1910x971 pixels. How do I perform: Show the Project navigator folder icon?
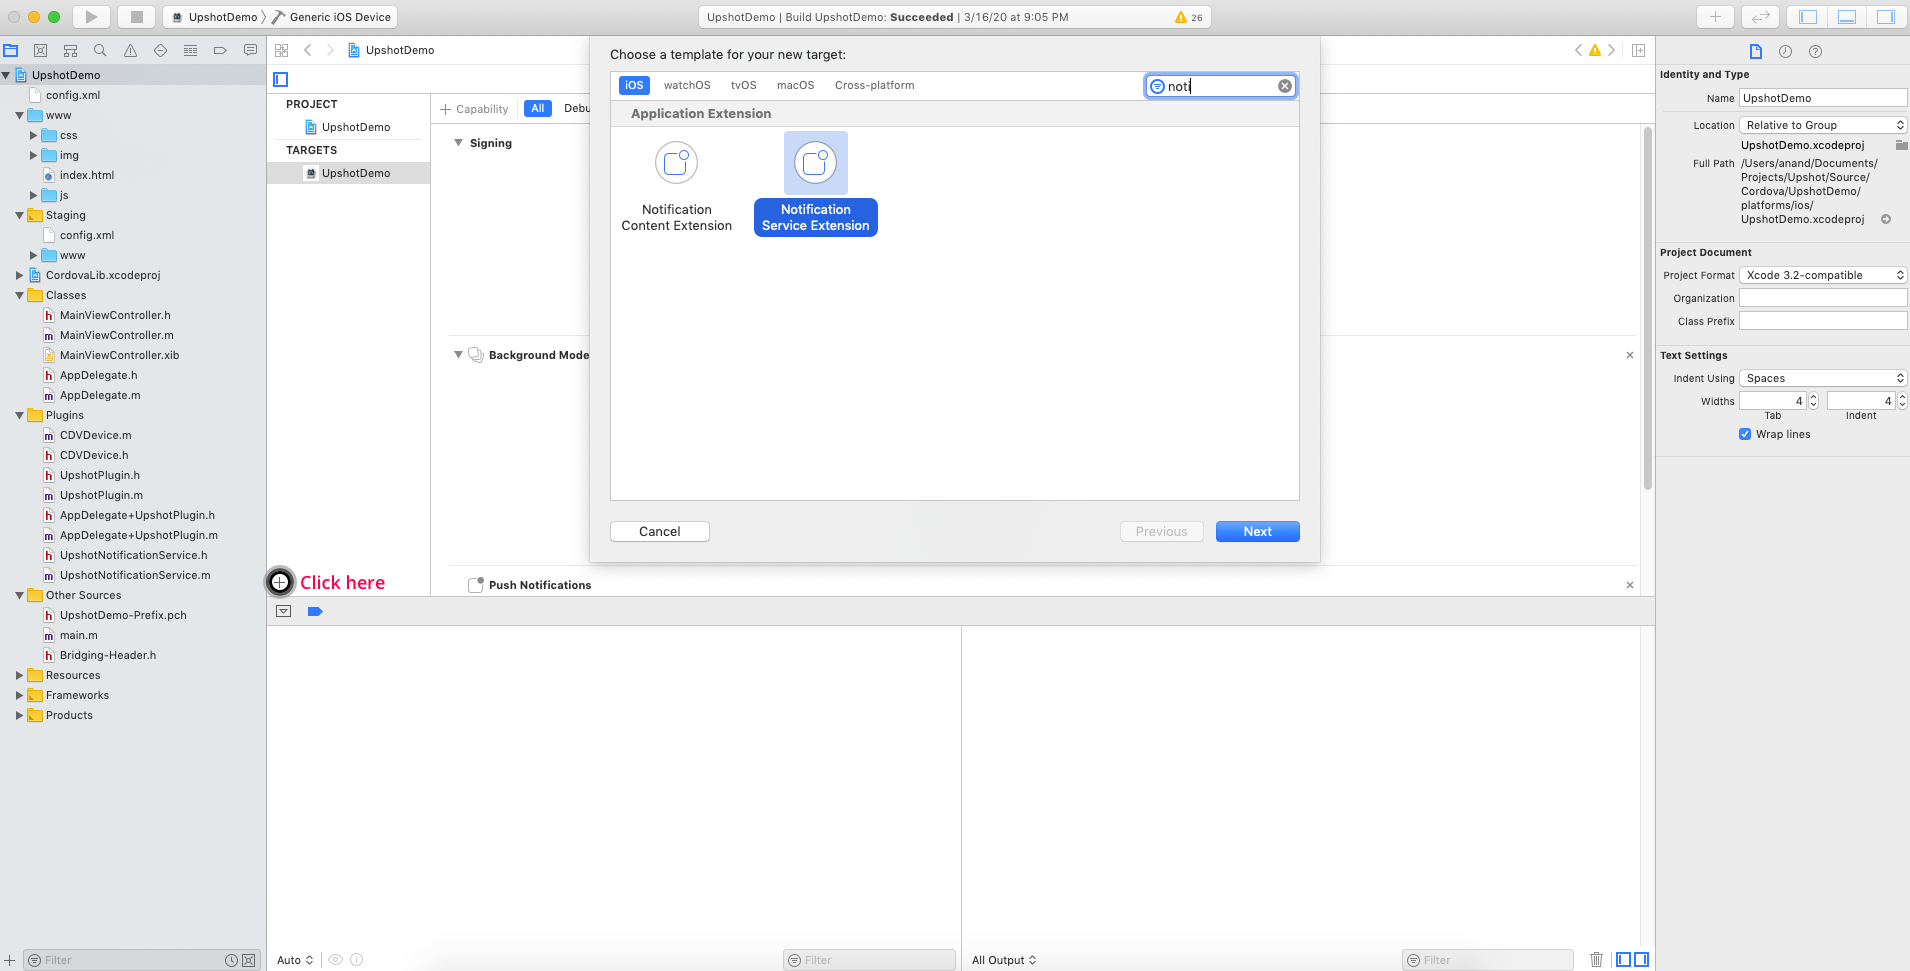11,50
